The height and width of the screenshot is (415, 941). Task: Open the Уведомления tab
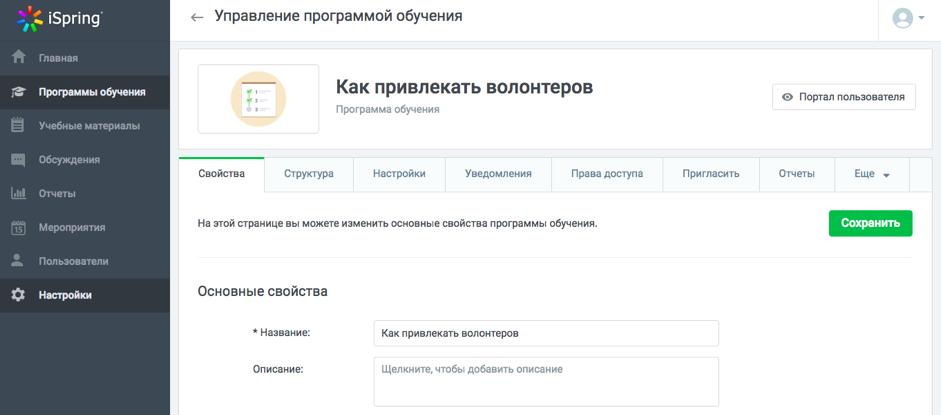pos(498,174)
